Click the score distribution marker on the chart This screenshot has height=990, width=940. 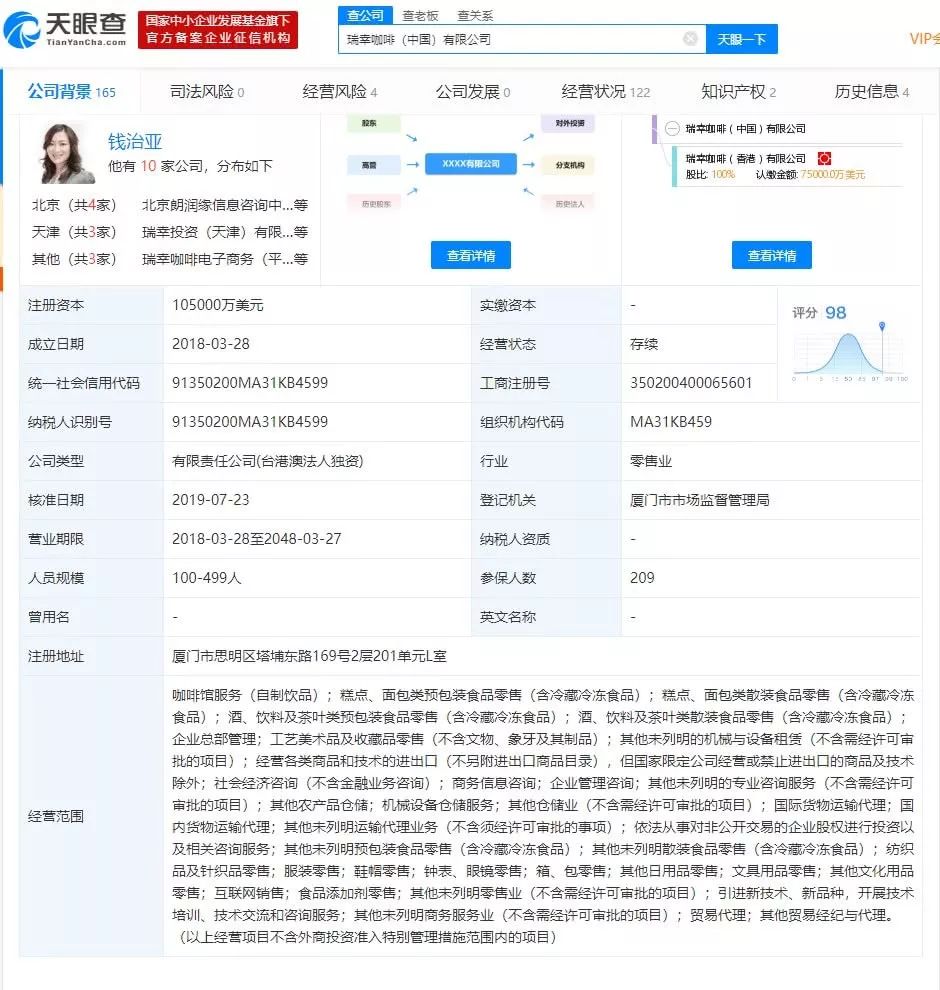click(x=882, y=328)
